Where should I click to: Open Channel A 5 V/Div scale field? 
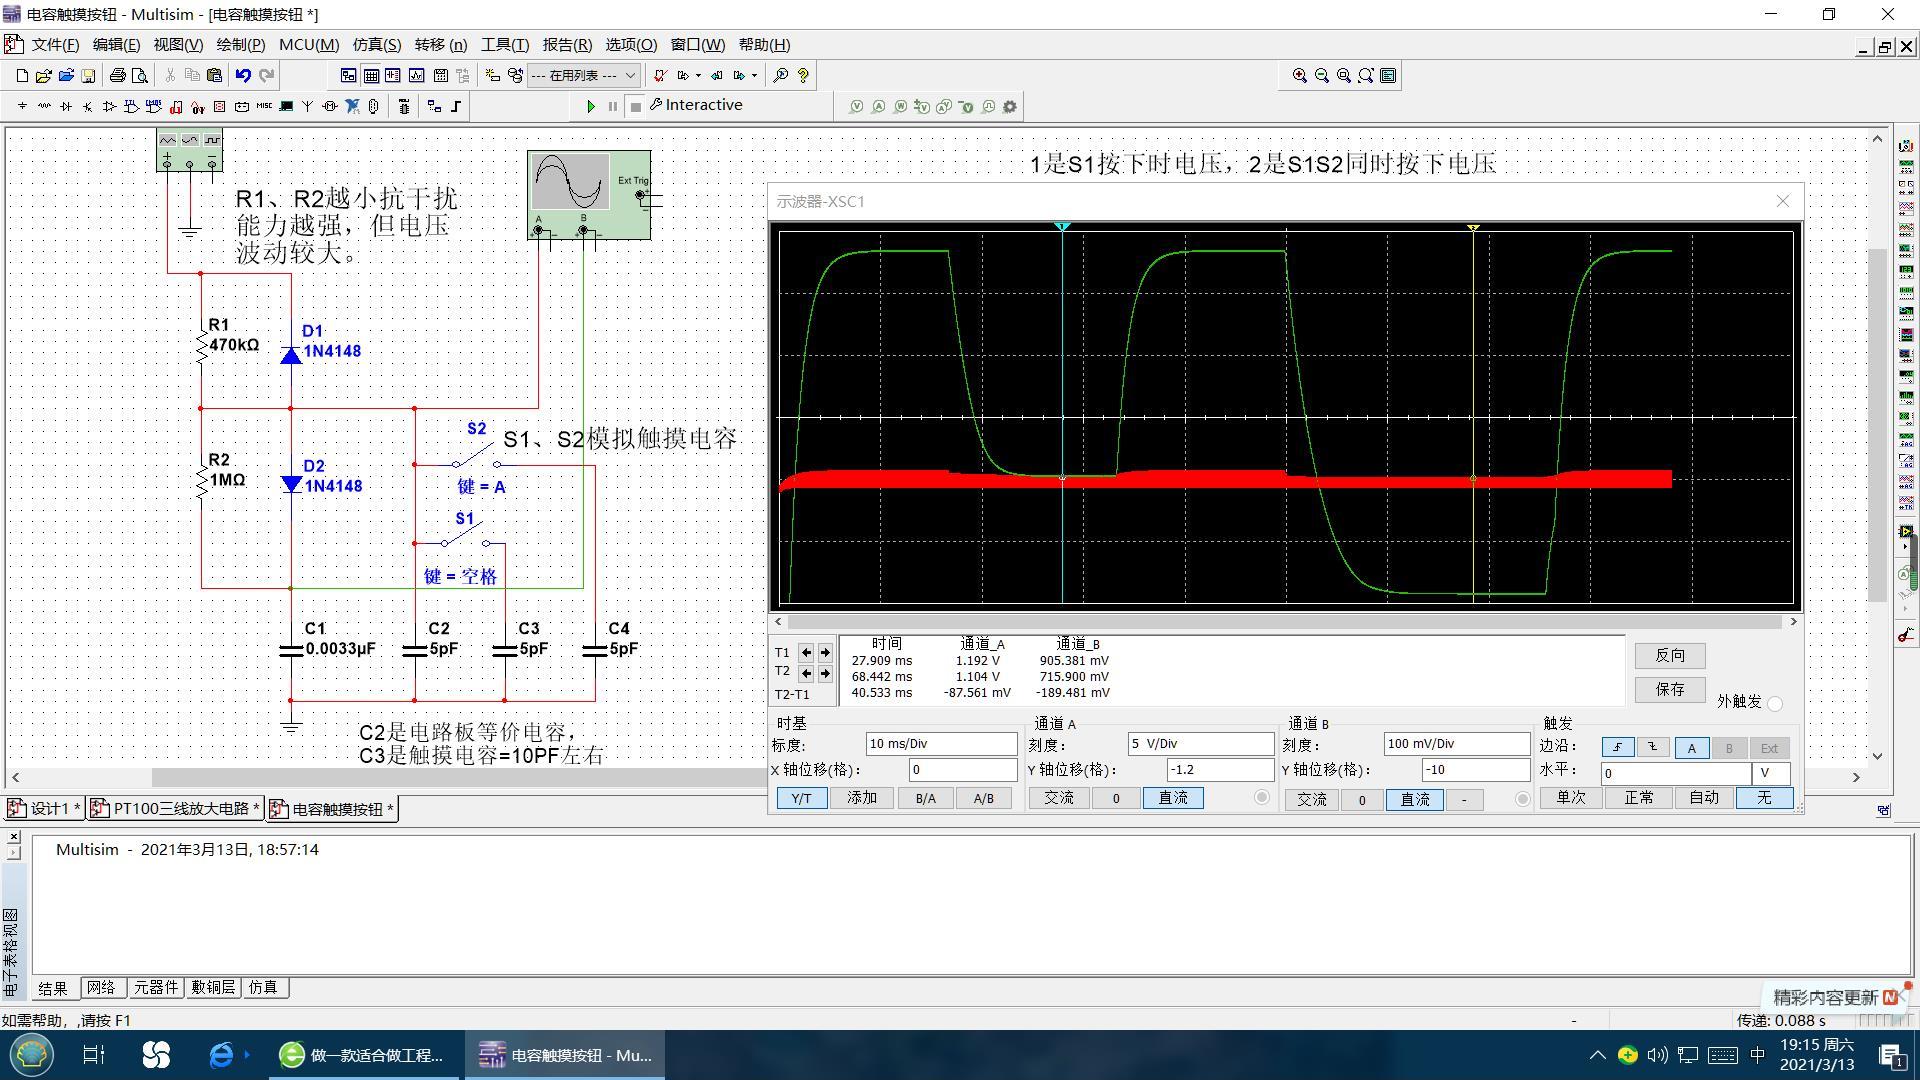[x=1201, y=744]
